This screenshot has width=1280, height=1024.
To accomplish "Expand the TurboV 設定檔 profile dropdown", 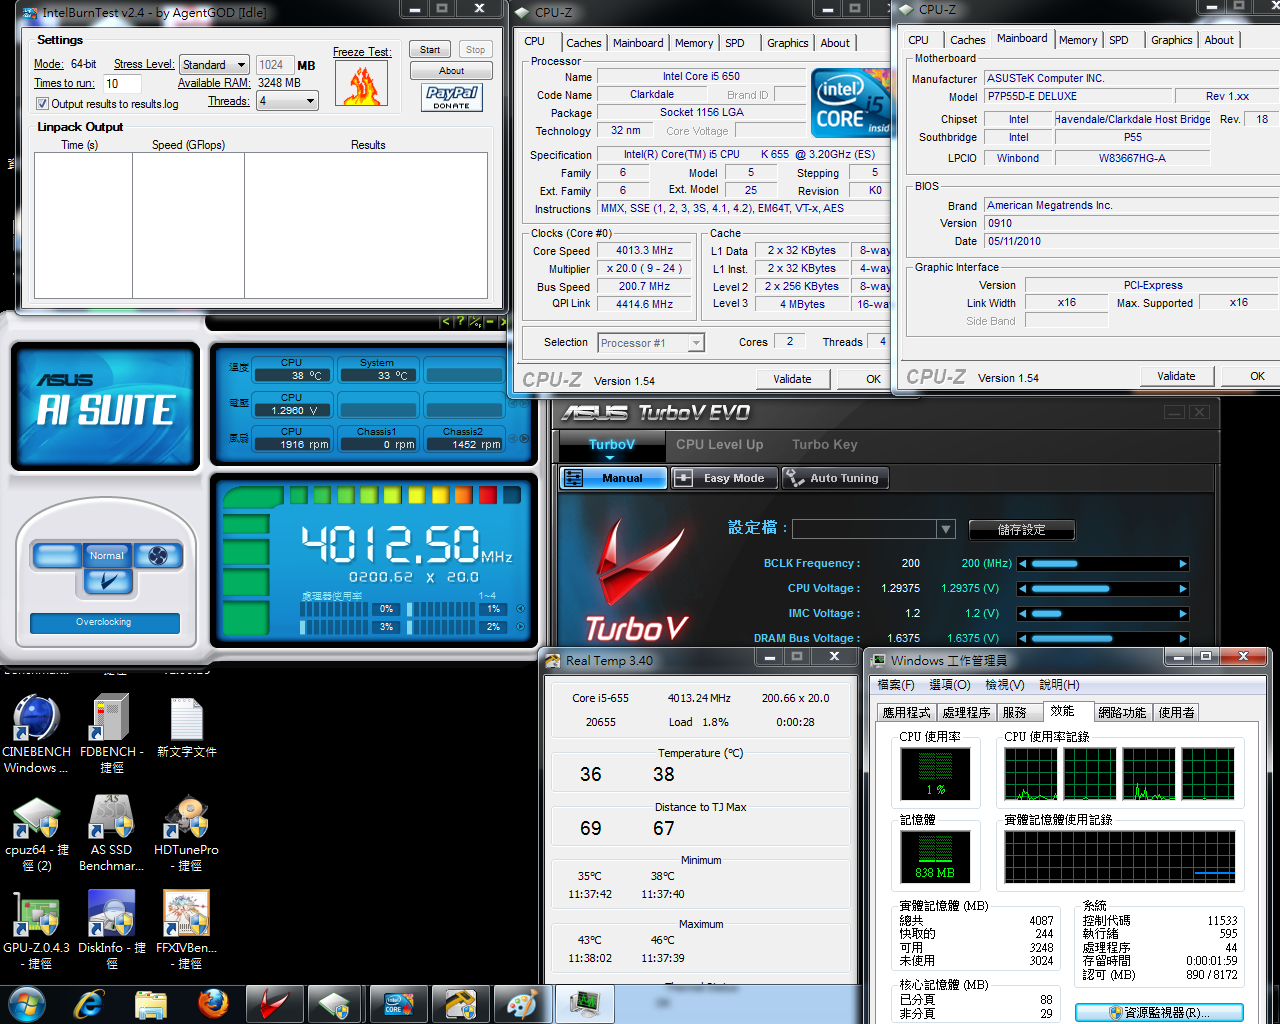I will click(946, 529).
